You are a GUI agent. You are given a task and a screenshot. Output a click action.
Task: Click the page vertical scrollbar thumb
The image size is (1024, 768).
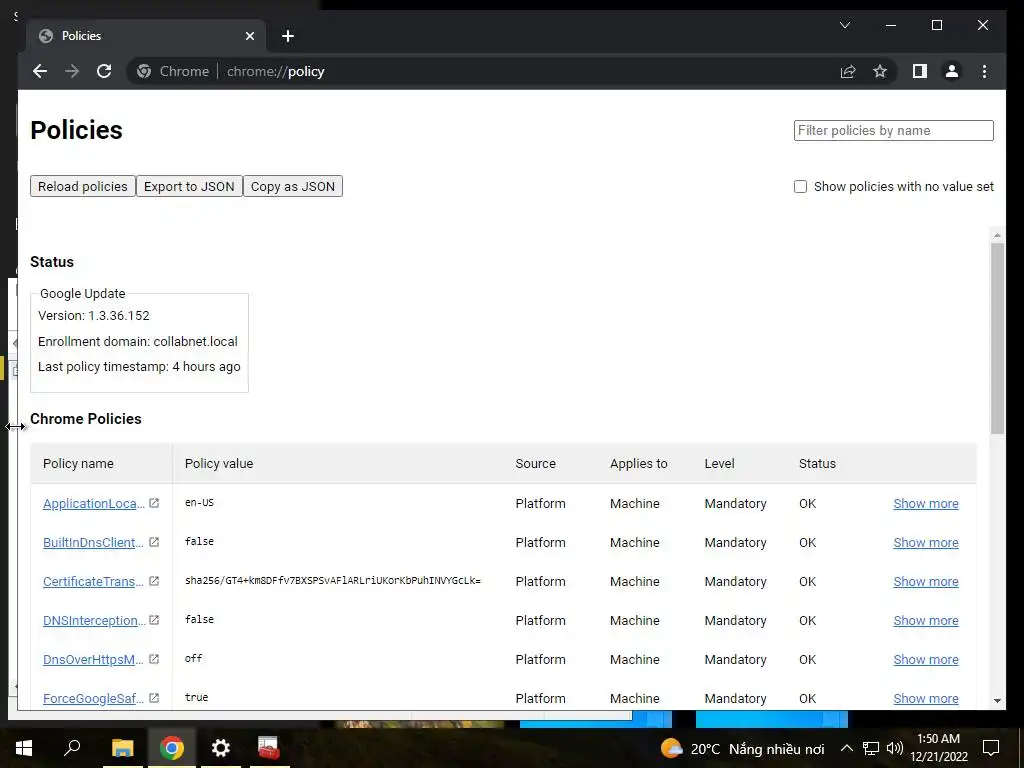(997, 338)
